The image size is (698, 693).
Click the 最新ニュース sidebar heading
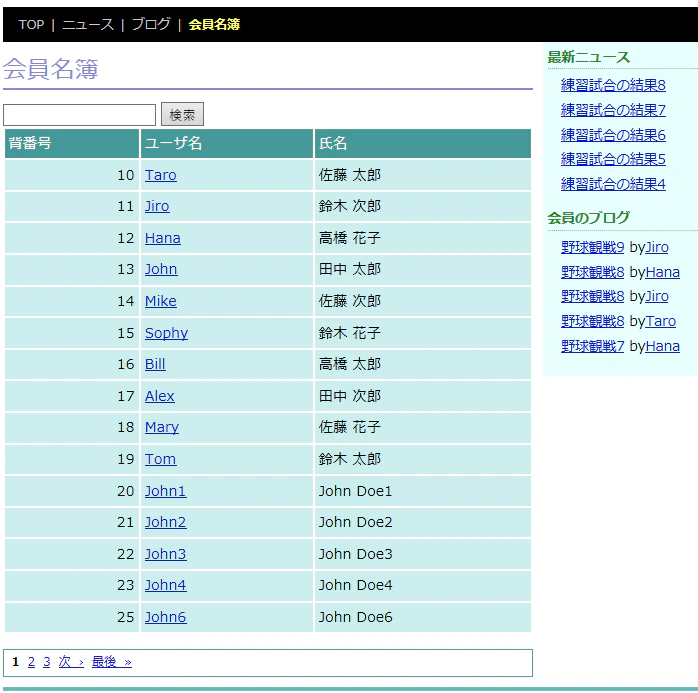point(588,57)
